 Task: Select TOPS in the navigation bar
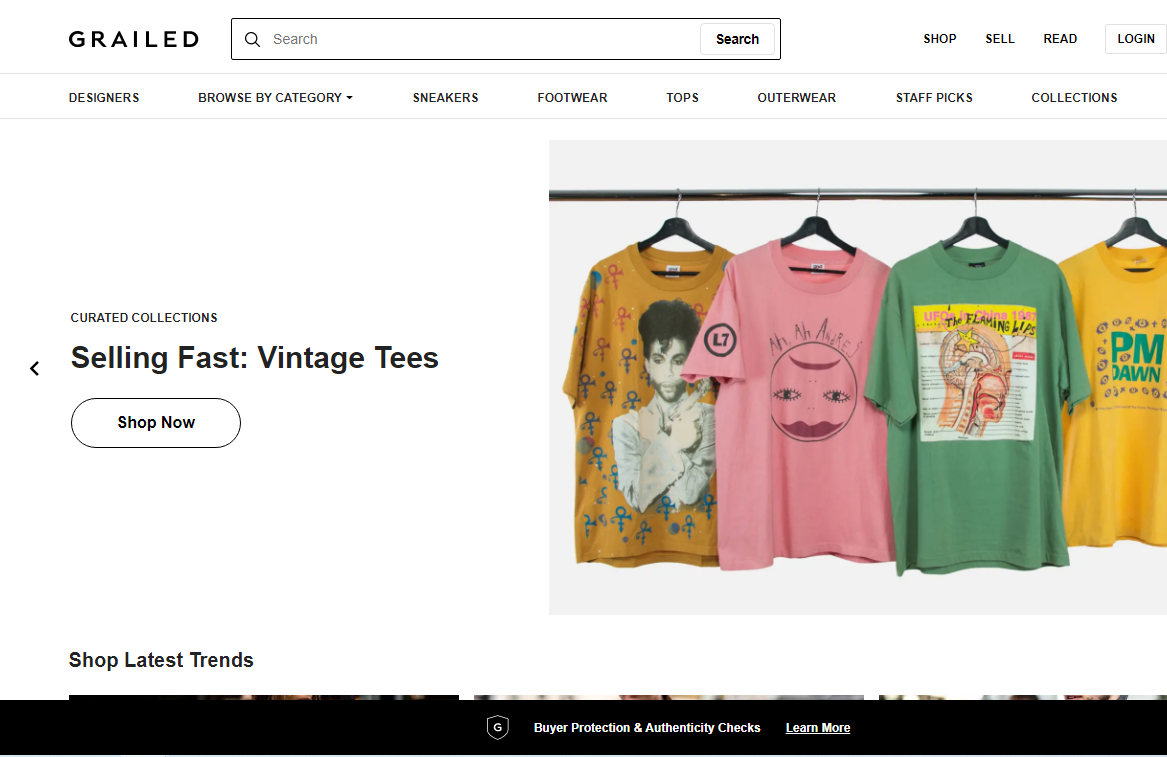click(x=682, y=98)
